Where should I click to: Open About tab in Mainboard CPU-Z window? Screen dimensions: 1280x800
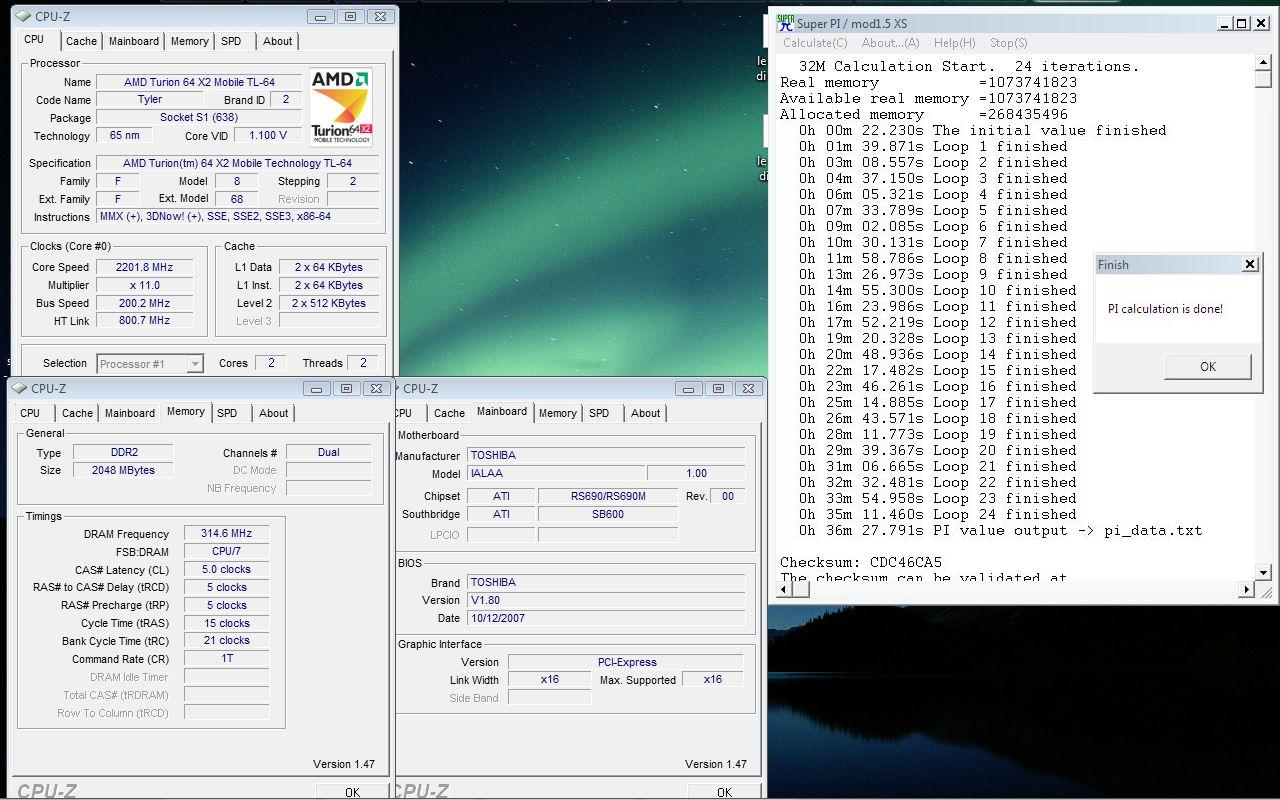(646, 413)
